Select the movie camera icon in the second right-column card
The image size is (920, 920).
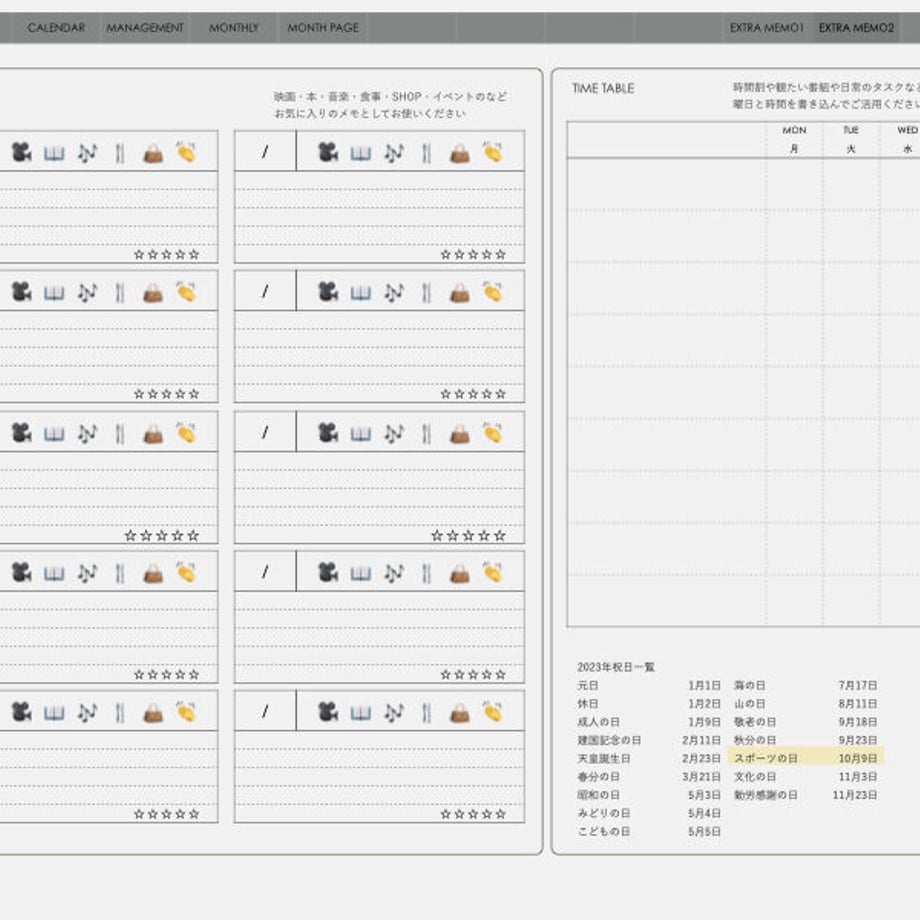327,292
